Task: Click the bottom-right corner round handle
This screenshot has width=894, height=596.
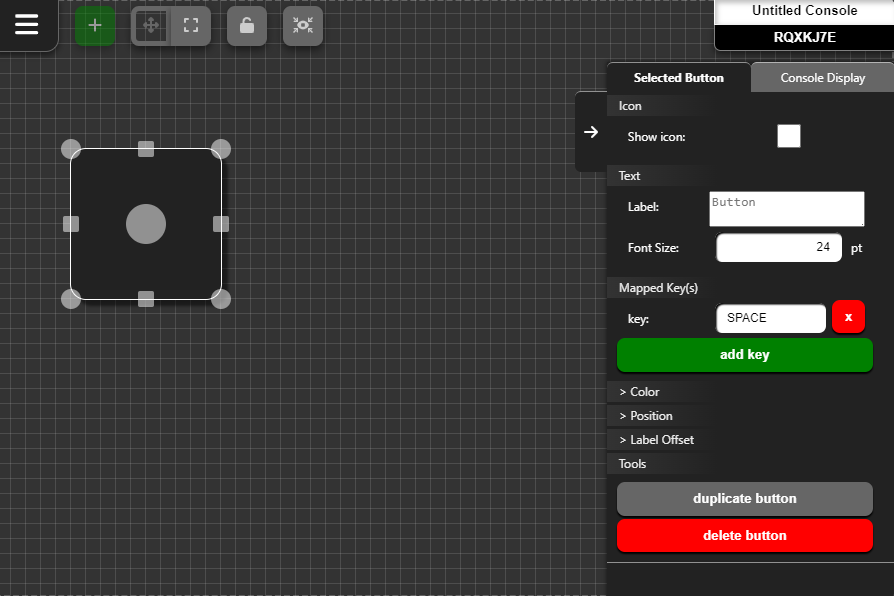Action: (221, 299)
